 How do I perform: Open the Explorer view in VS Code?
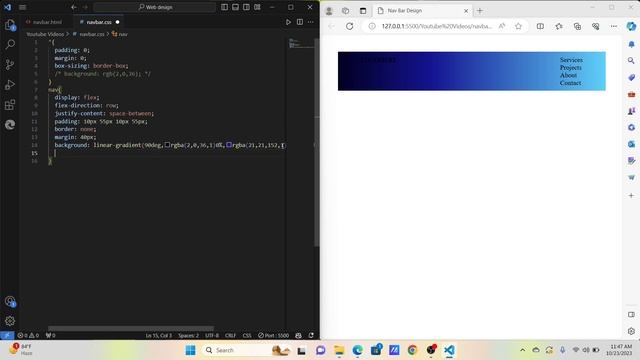pyautogui.click(x=10, y=25)
